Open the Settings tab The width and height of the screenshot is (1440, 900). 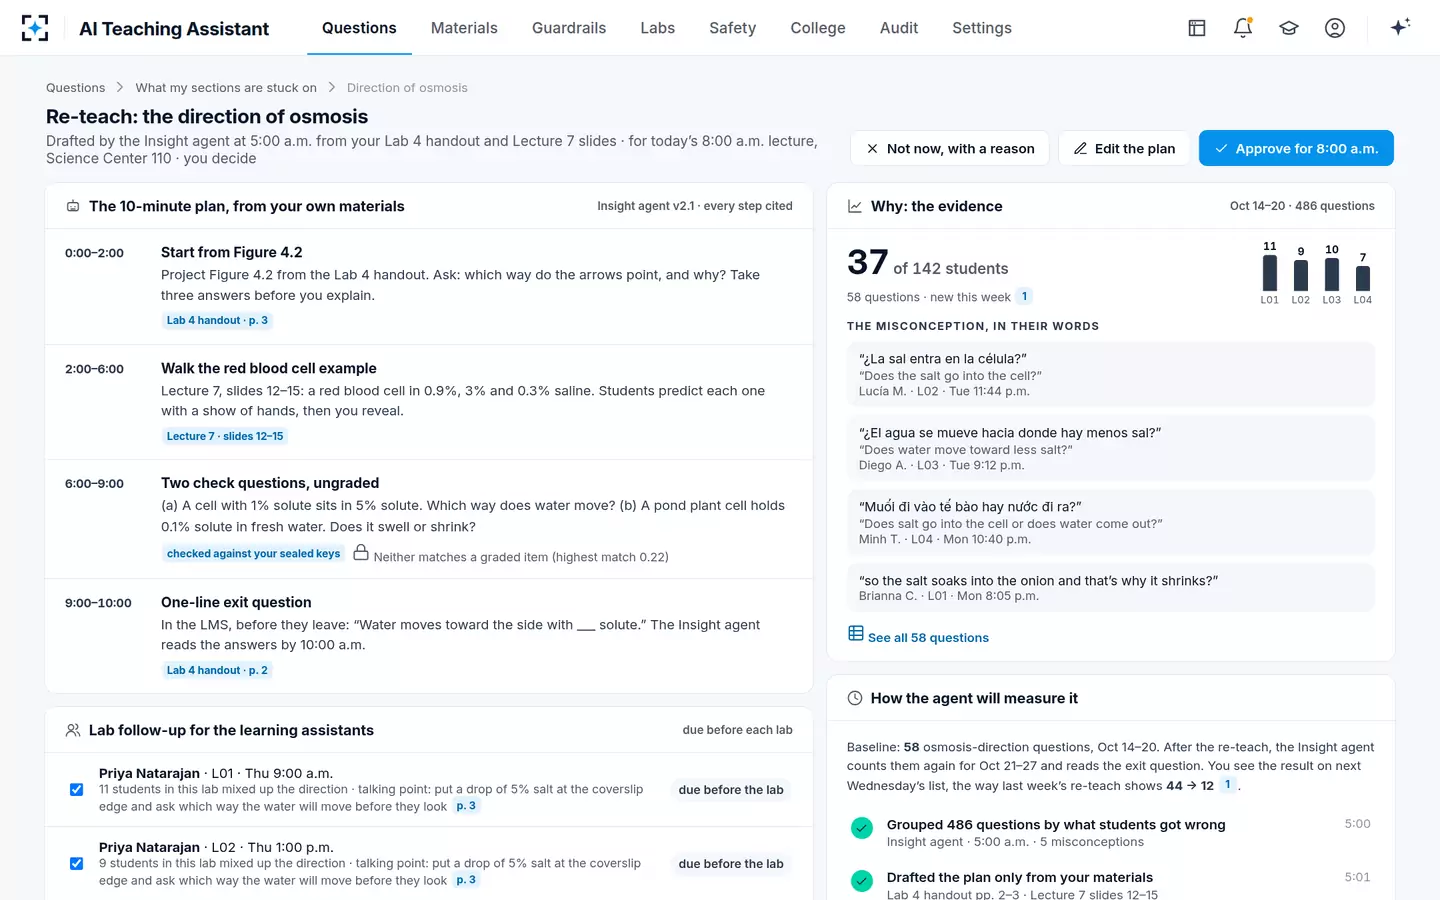point(982,28)
